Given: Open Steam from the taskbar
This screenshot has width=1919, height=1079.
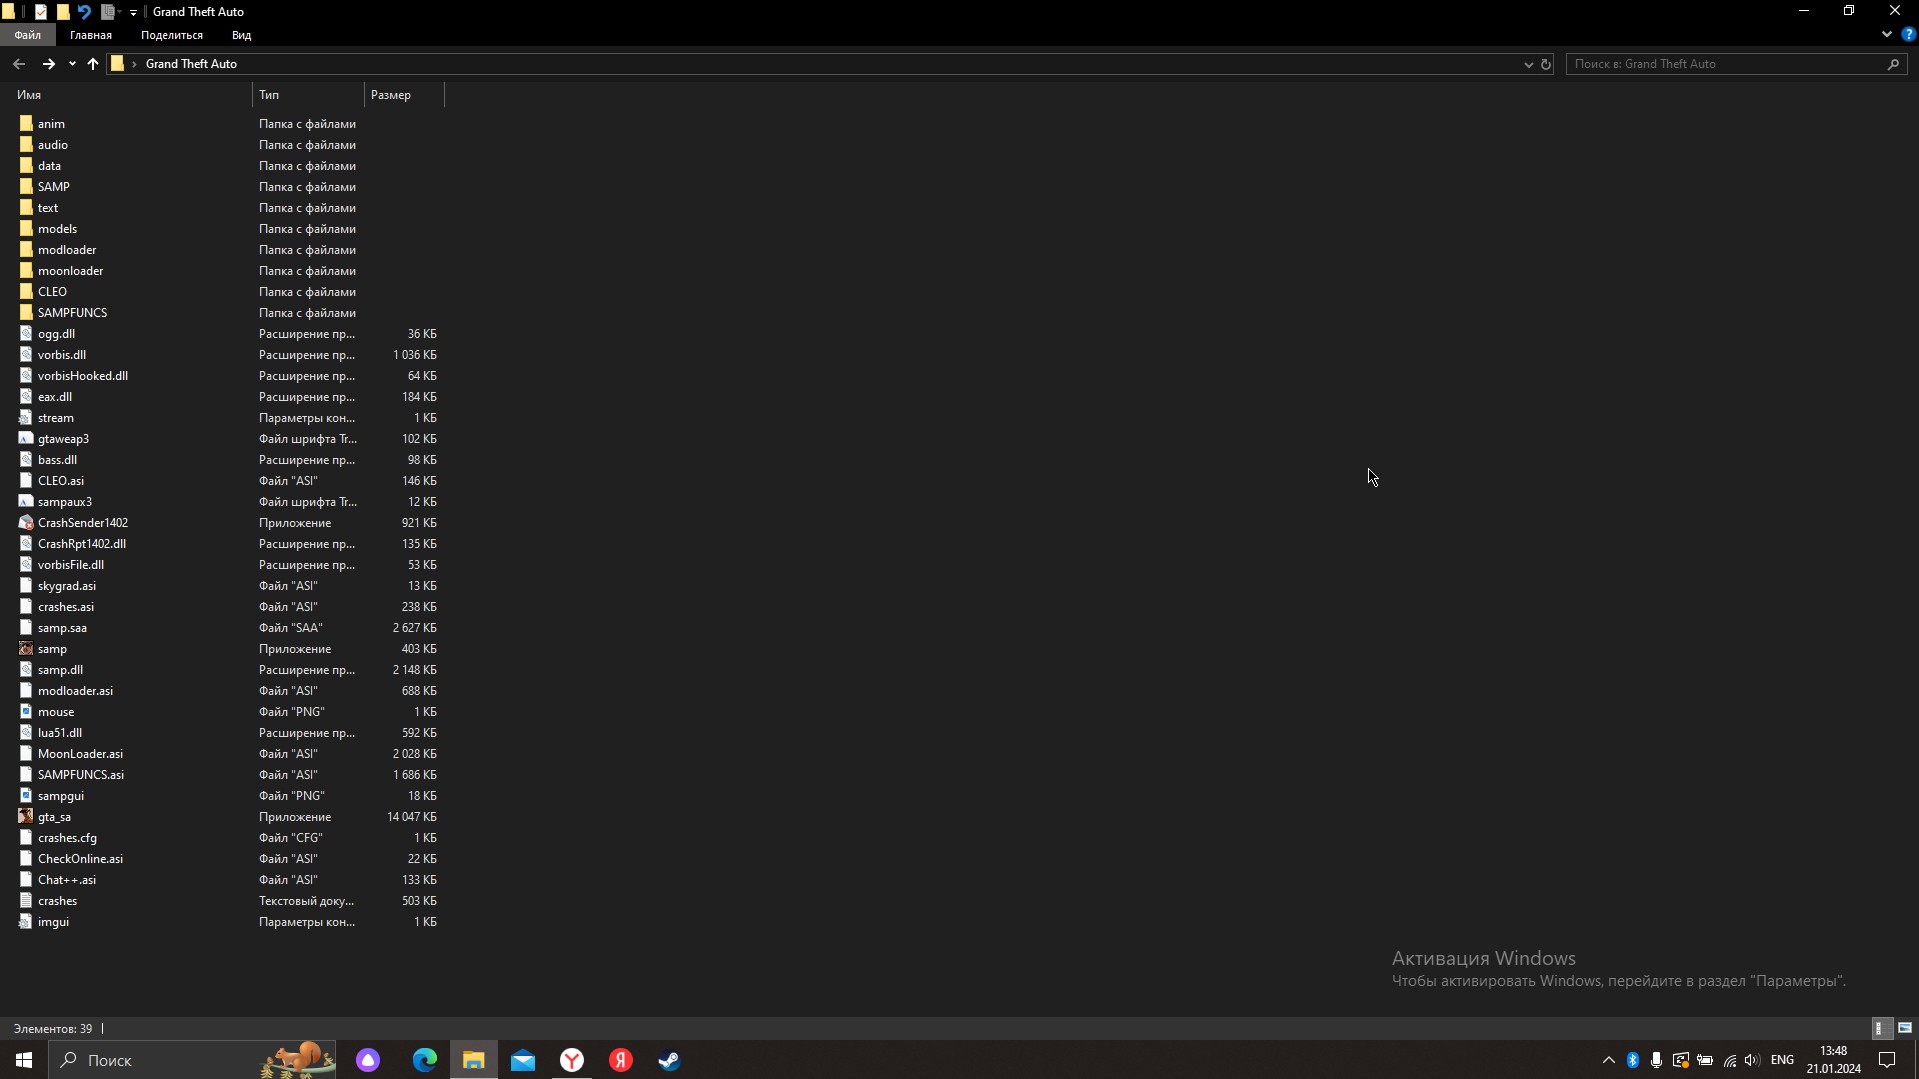Looking at the screenshot, I should click(x=669, y=1060).
